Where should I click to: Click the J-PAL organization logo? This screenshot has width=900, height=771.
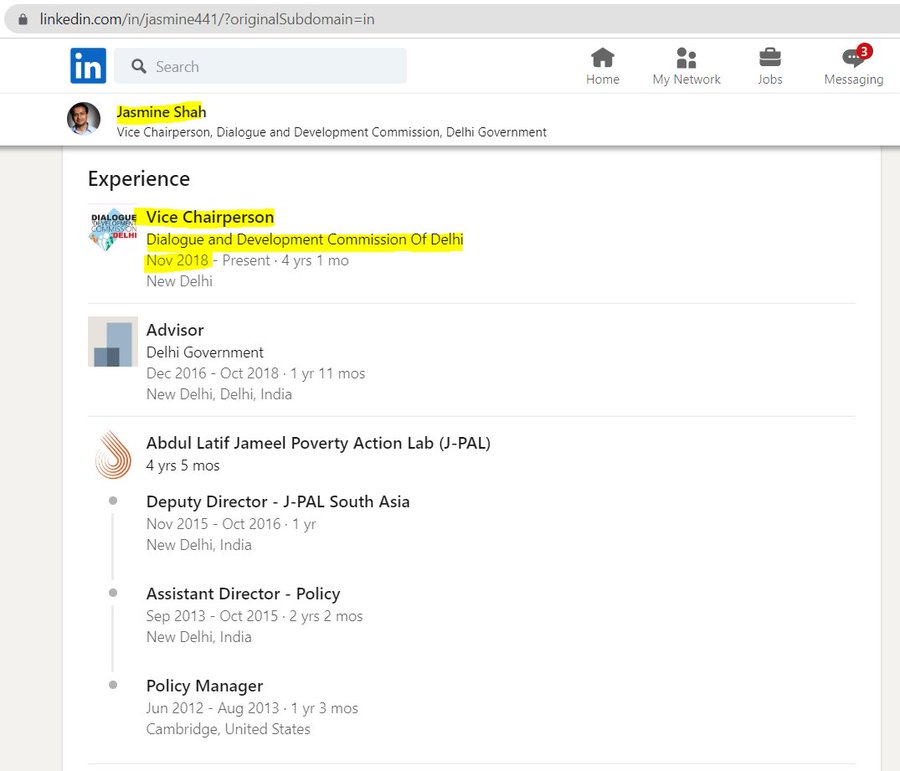(113, 455)
